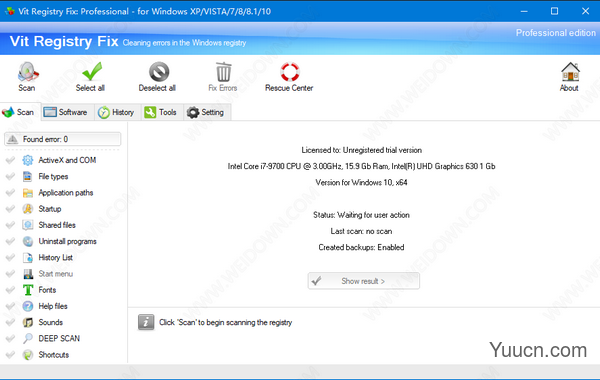
Task: Toggle the ActiveX and COM checkmark
Action: [x=10, y=160]
